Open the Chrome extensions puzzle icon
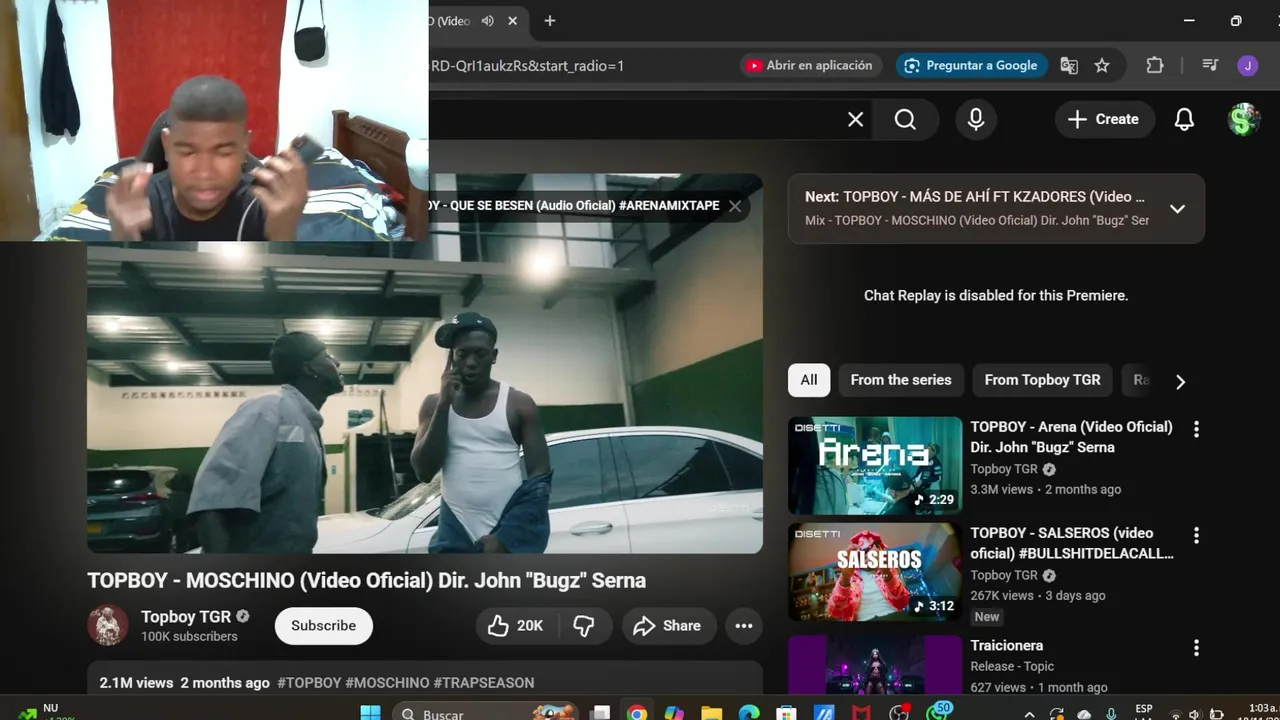 pyautogui.click(x=1155, y=65)
